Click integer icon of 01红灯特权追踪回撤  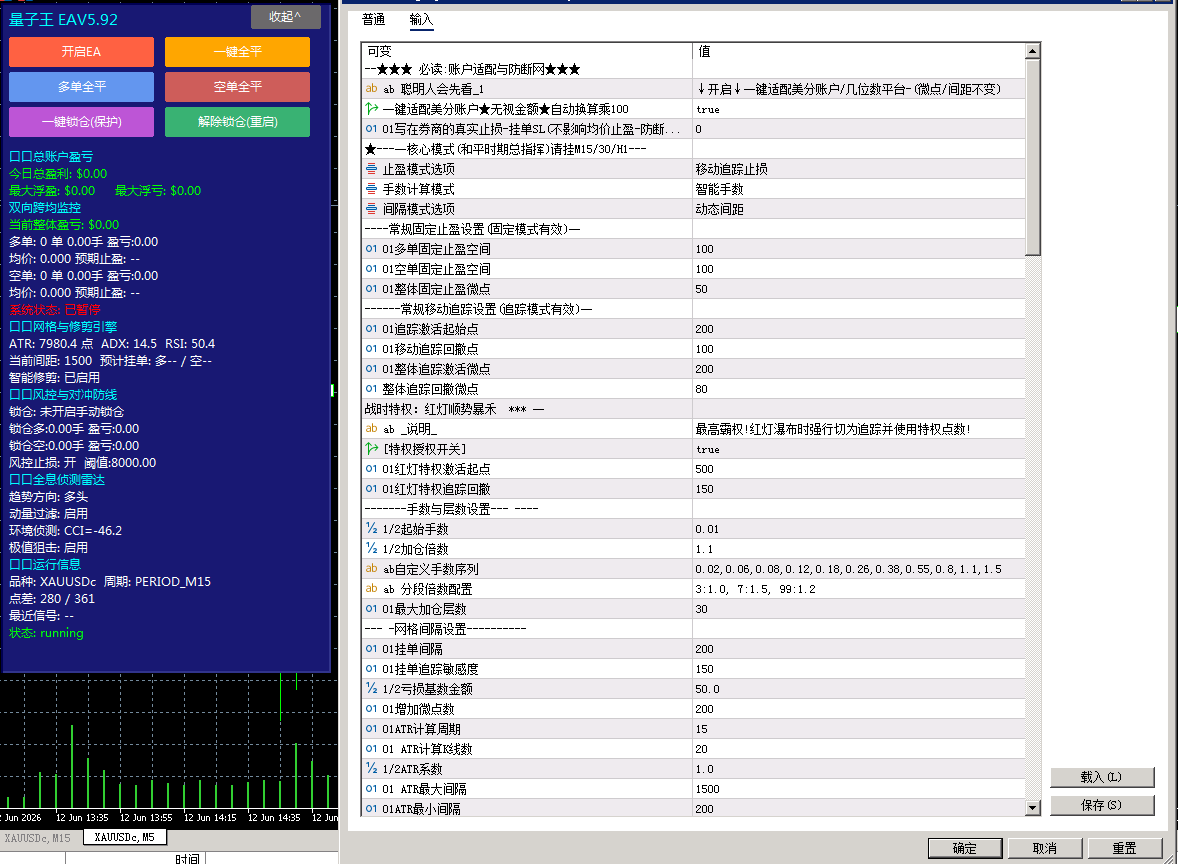tap(371, 489)
